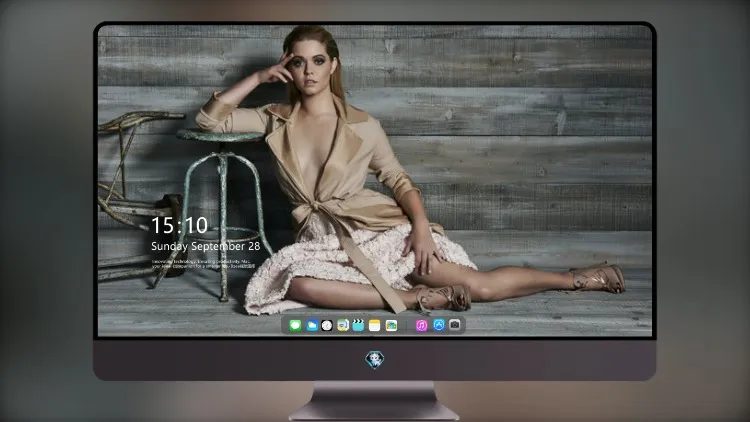Open the Maps app in the dock
The width and height of the screenshot is (750, 422).
coord(343,326)
